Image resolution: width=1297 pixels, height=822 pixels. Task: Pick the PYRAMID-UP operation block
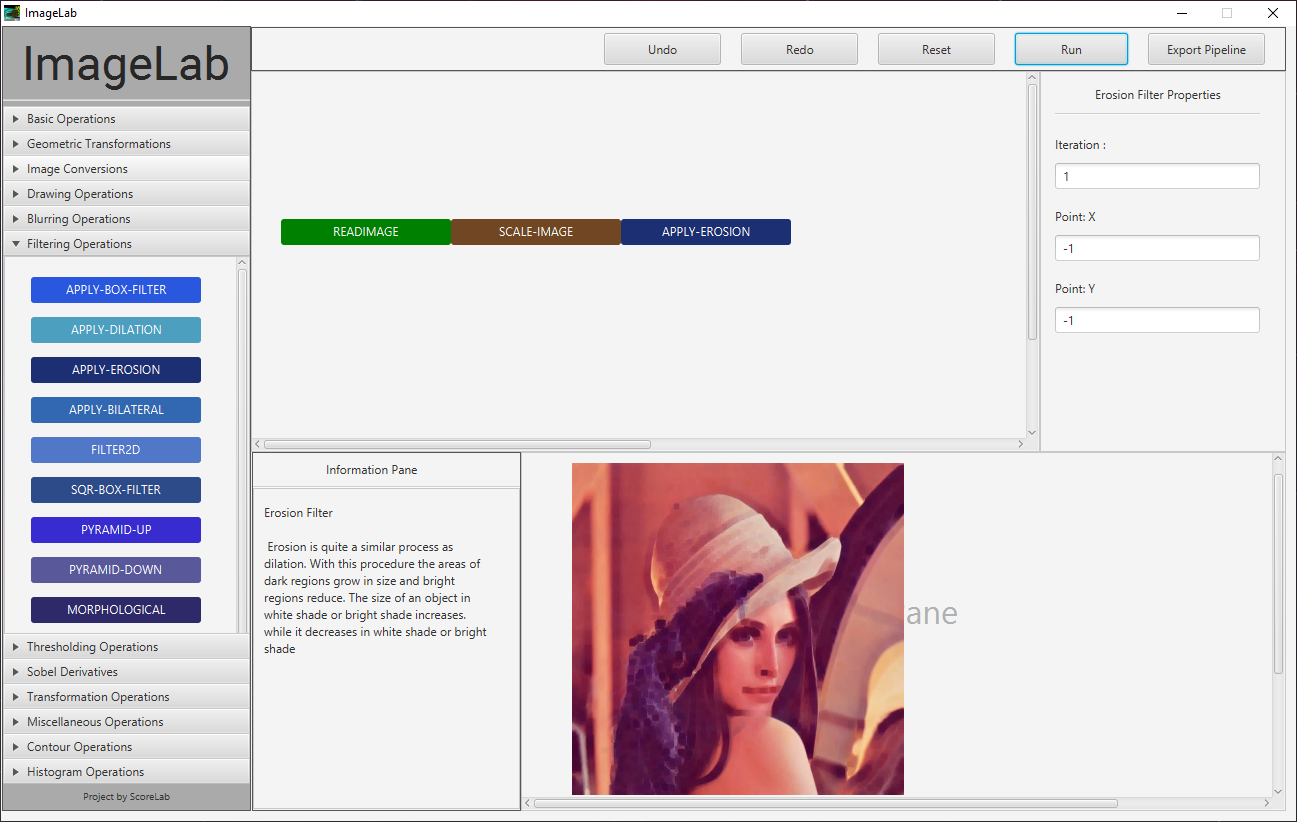pos(116,530)
